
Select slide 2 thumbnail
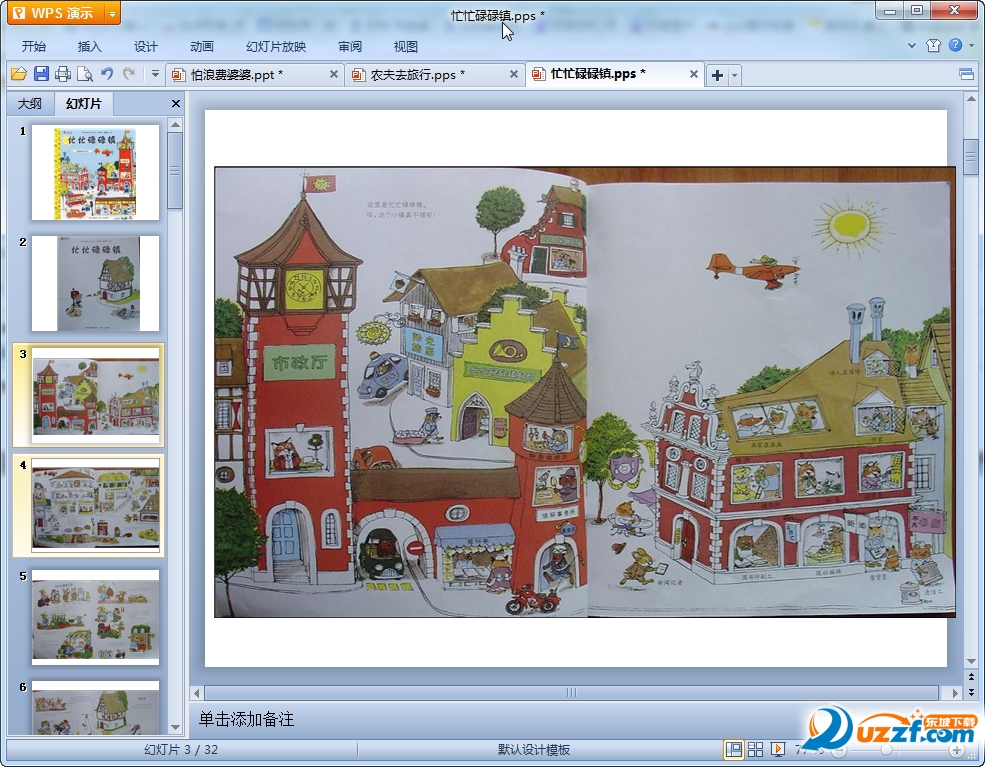pos(95,283)
